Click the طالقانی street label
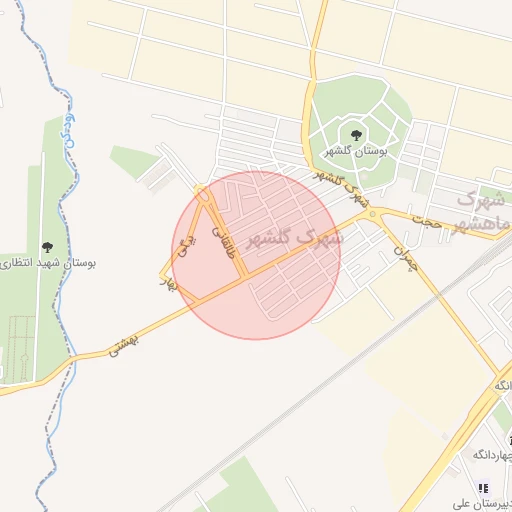The height and width of the screenshot is (512, 512). pyautogui.click(x=224, y=243)
